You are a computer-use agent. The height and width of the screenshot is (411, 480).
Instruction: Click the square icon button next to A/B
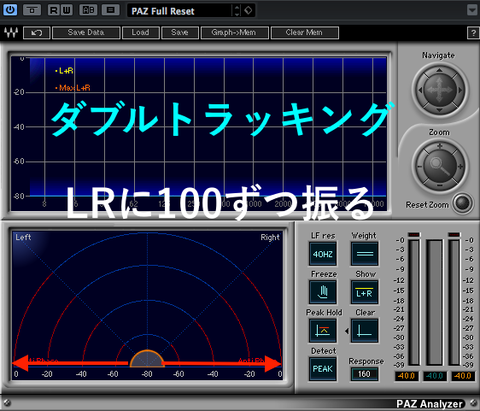[110, 10]
